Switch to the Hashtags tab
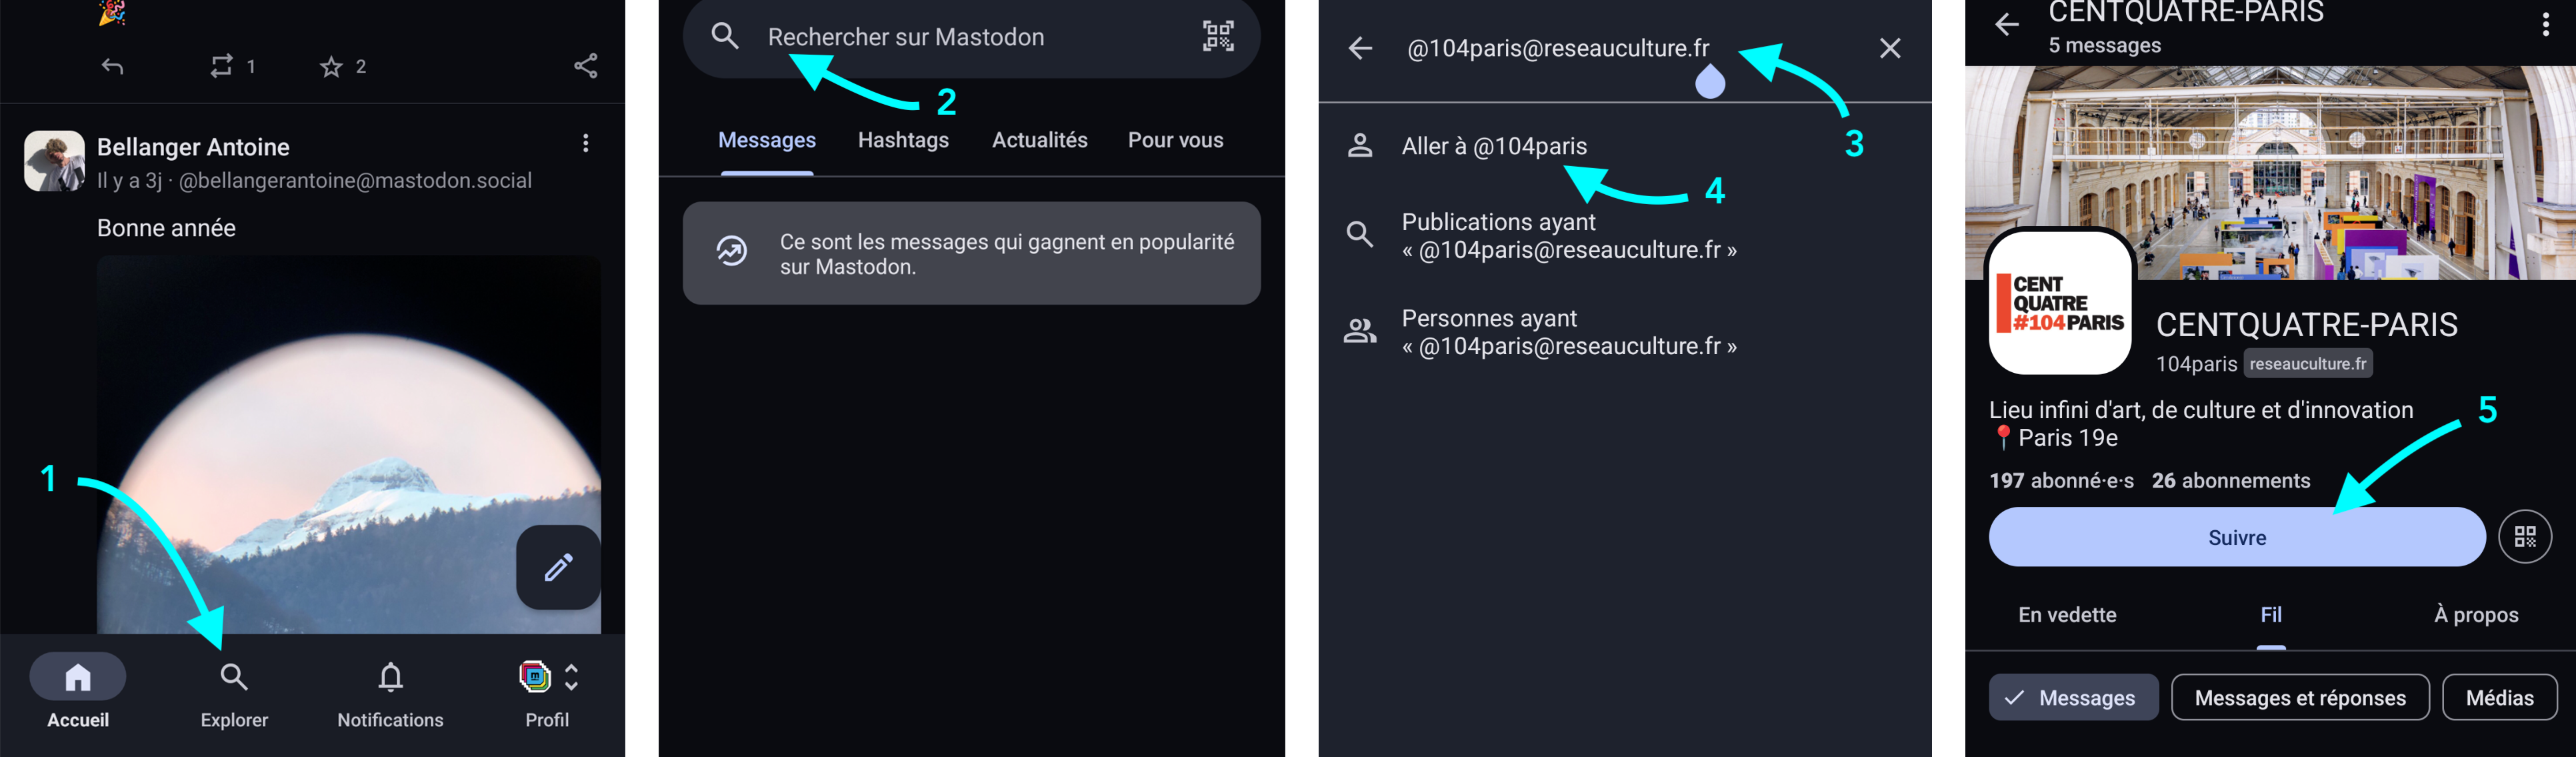The image size is (2576, 757). coord(903,140)
